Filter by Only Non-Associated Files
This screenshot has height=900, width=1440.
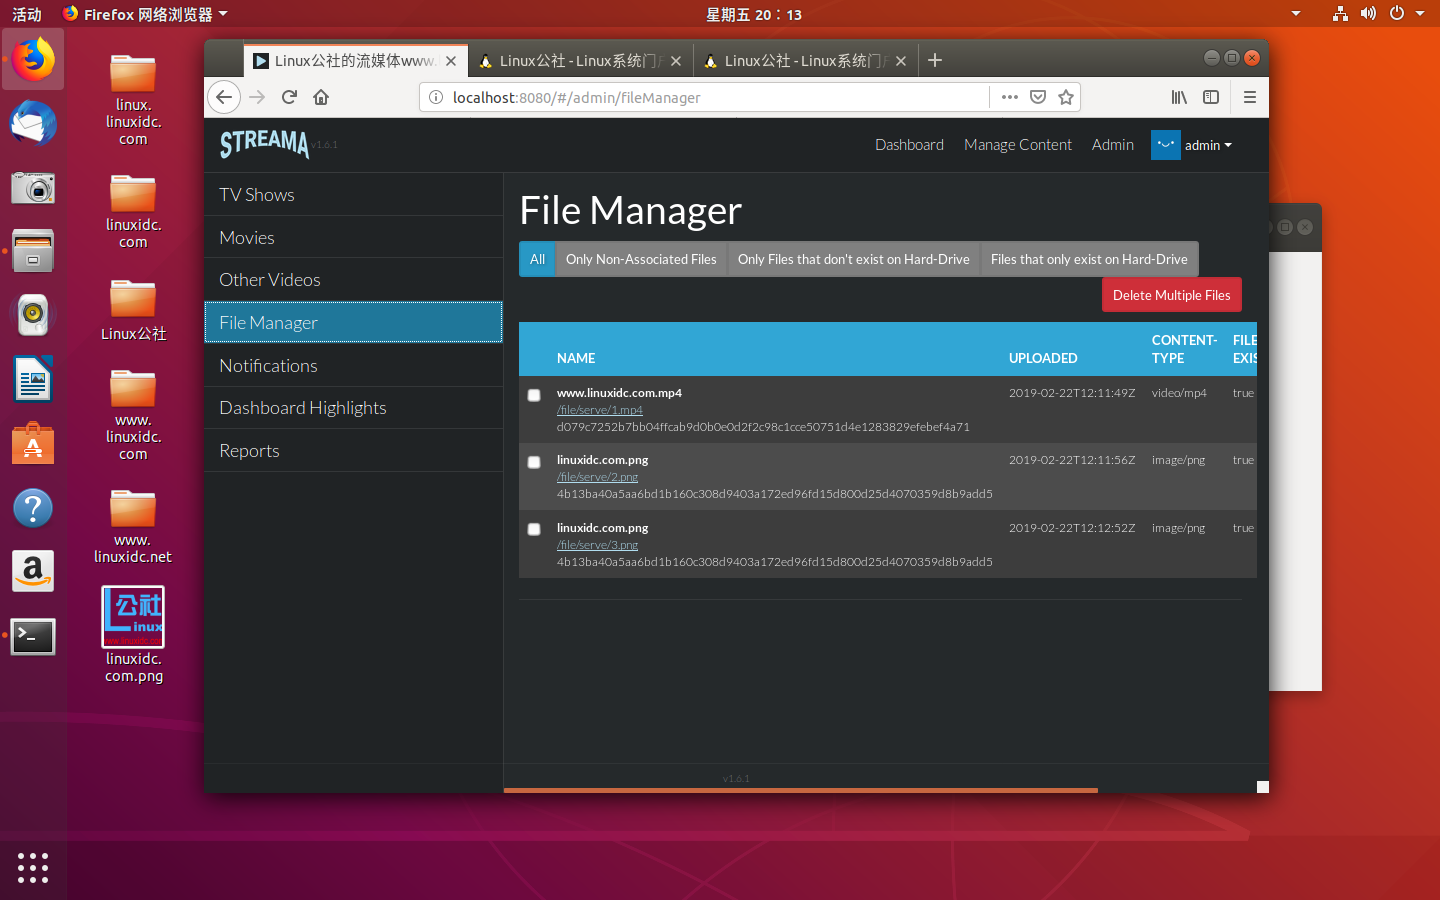click(x=641, y=259)
